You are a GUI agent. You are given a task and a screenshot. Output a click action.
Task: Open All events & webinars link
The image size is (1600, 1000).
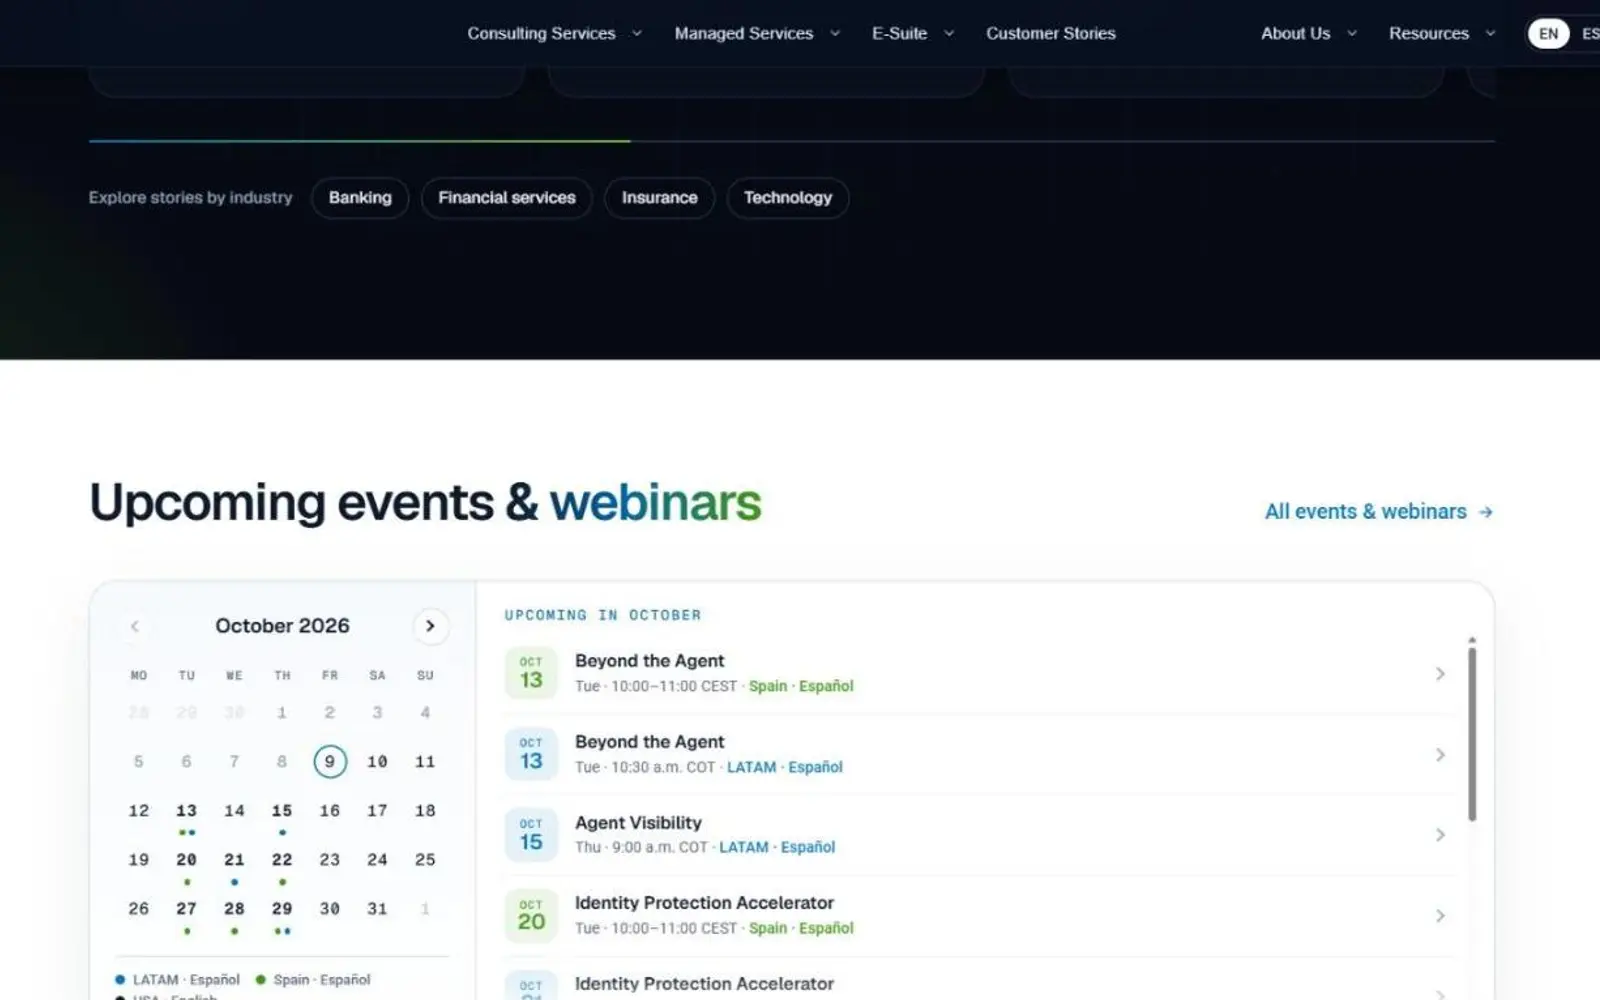[1379, 512]
